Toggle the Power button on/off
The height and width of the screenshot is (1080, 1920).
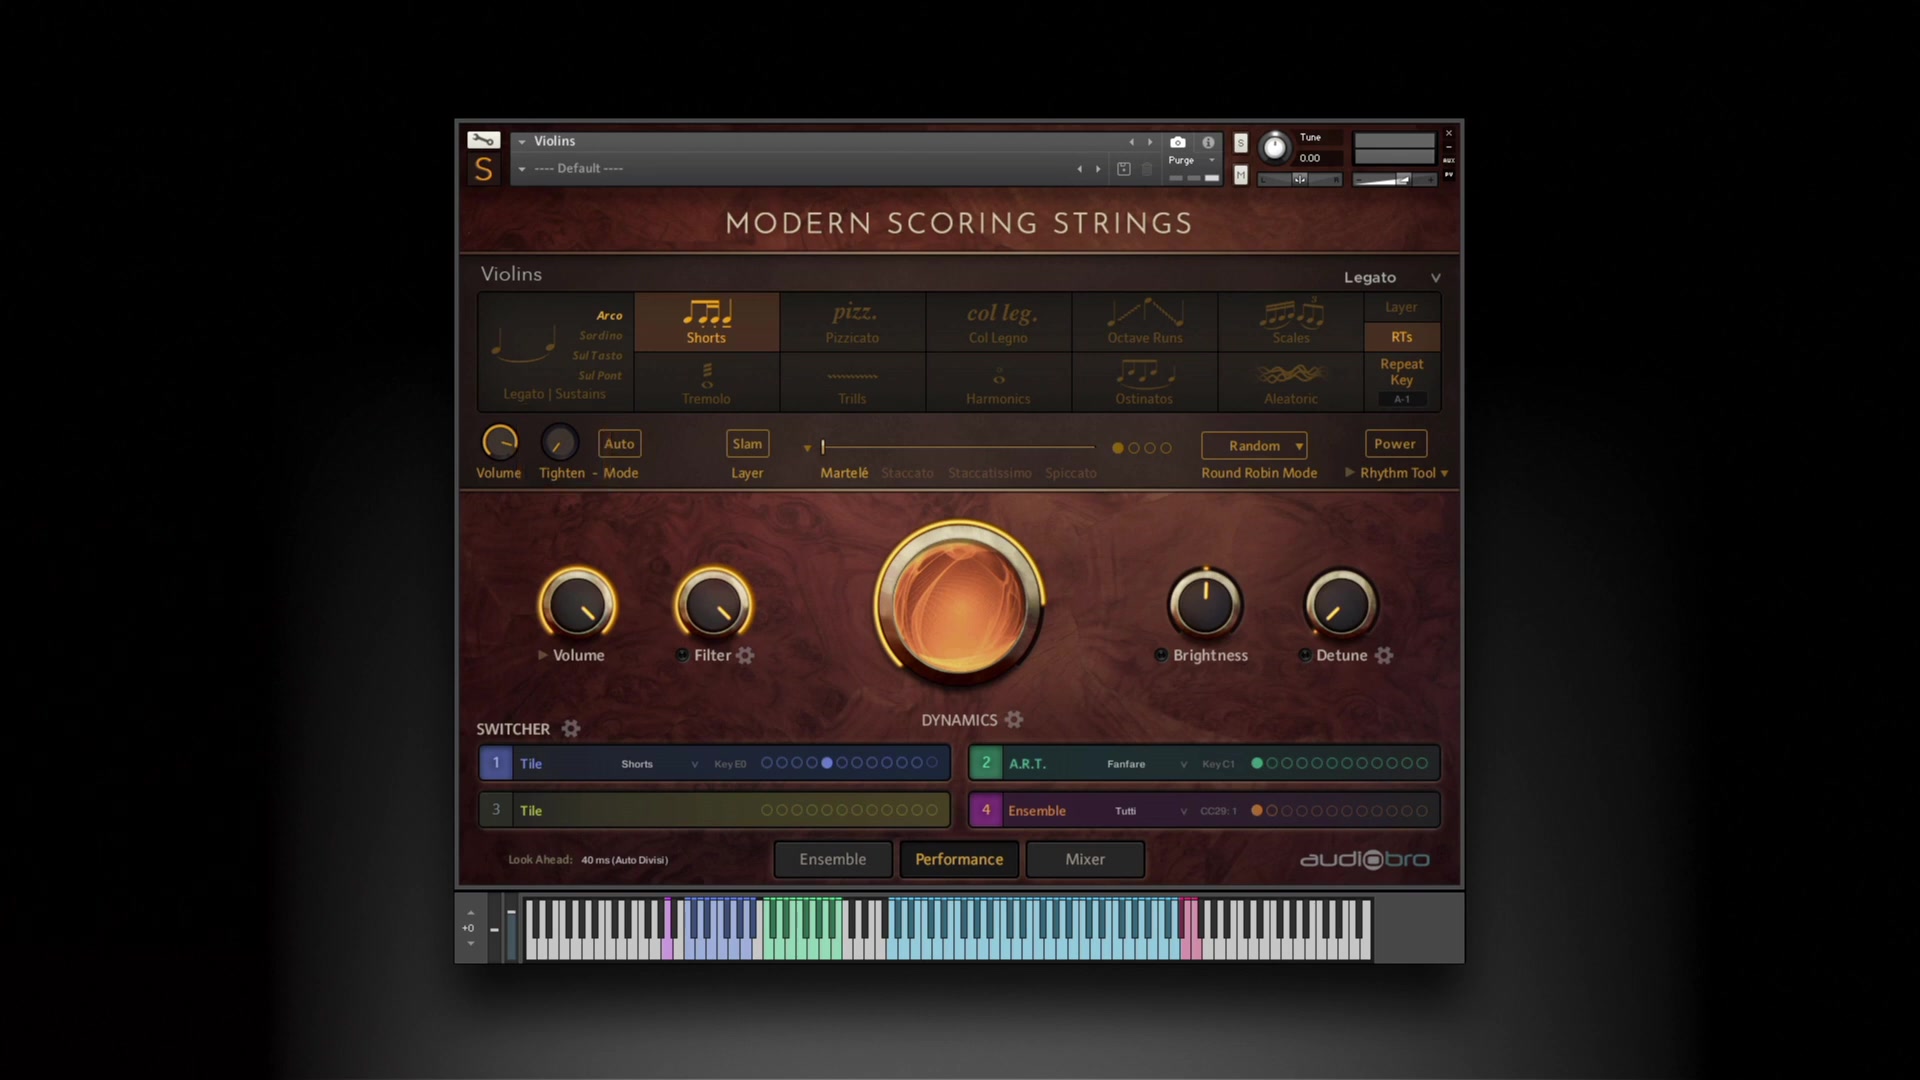point(1394,443)
